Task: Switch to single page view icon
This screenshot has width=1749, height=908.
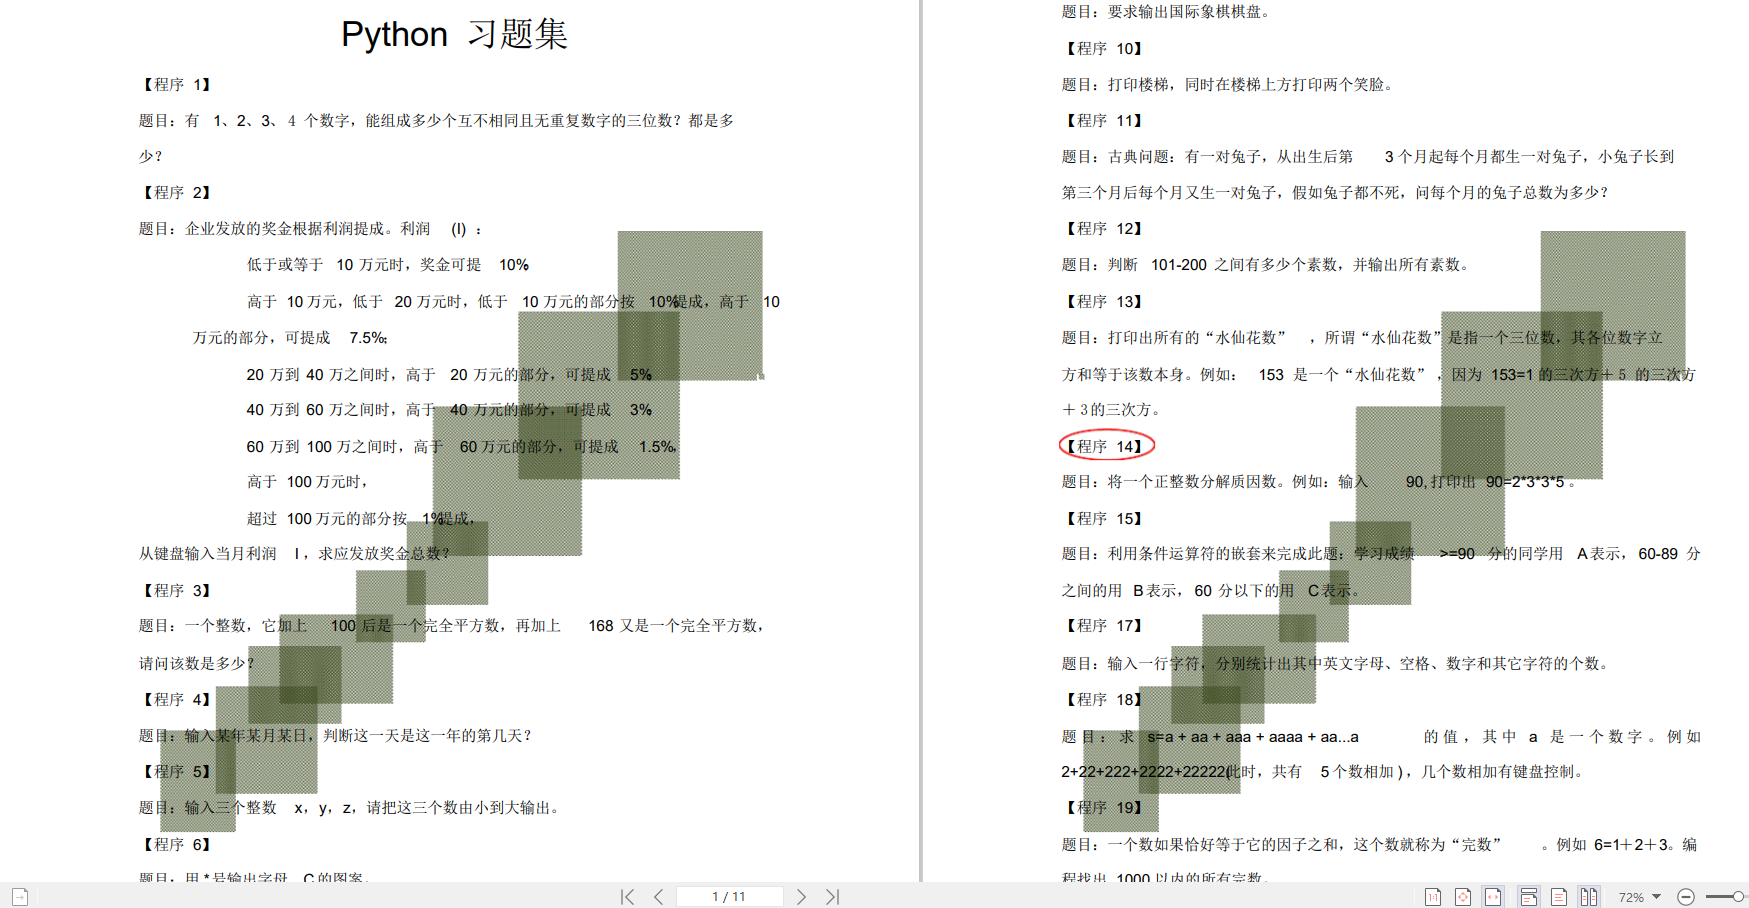Action: [1558, 896]
